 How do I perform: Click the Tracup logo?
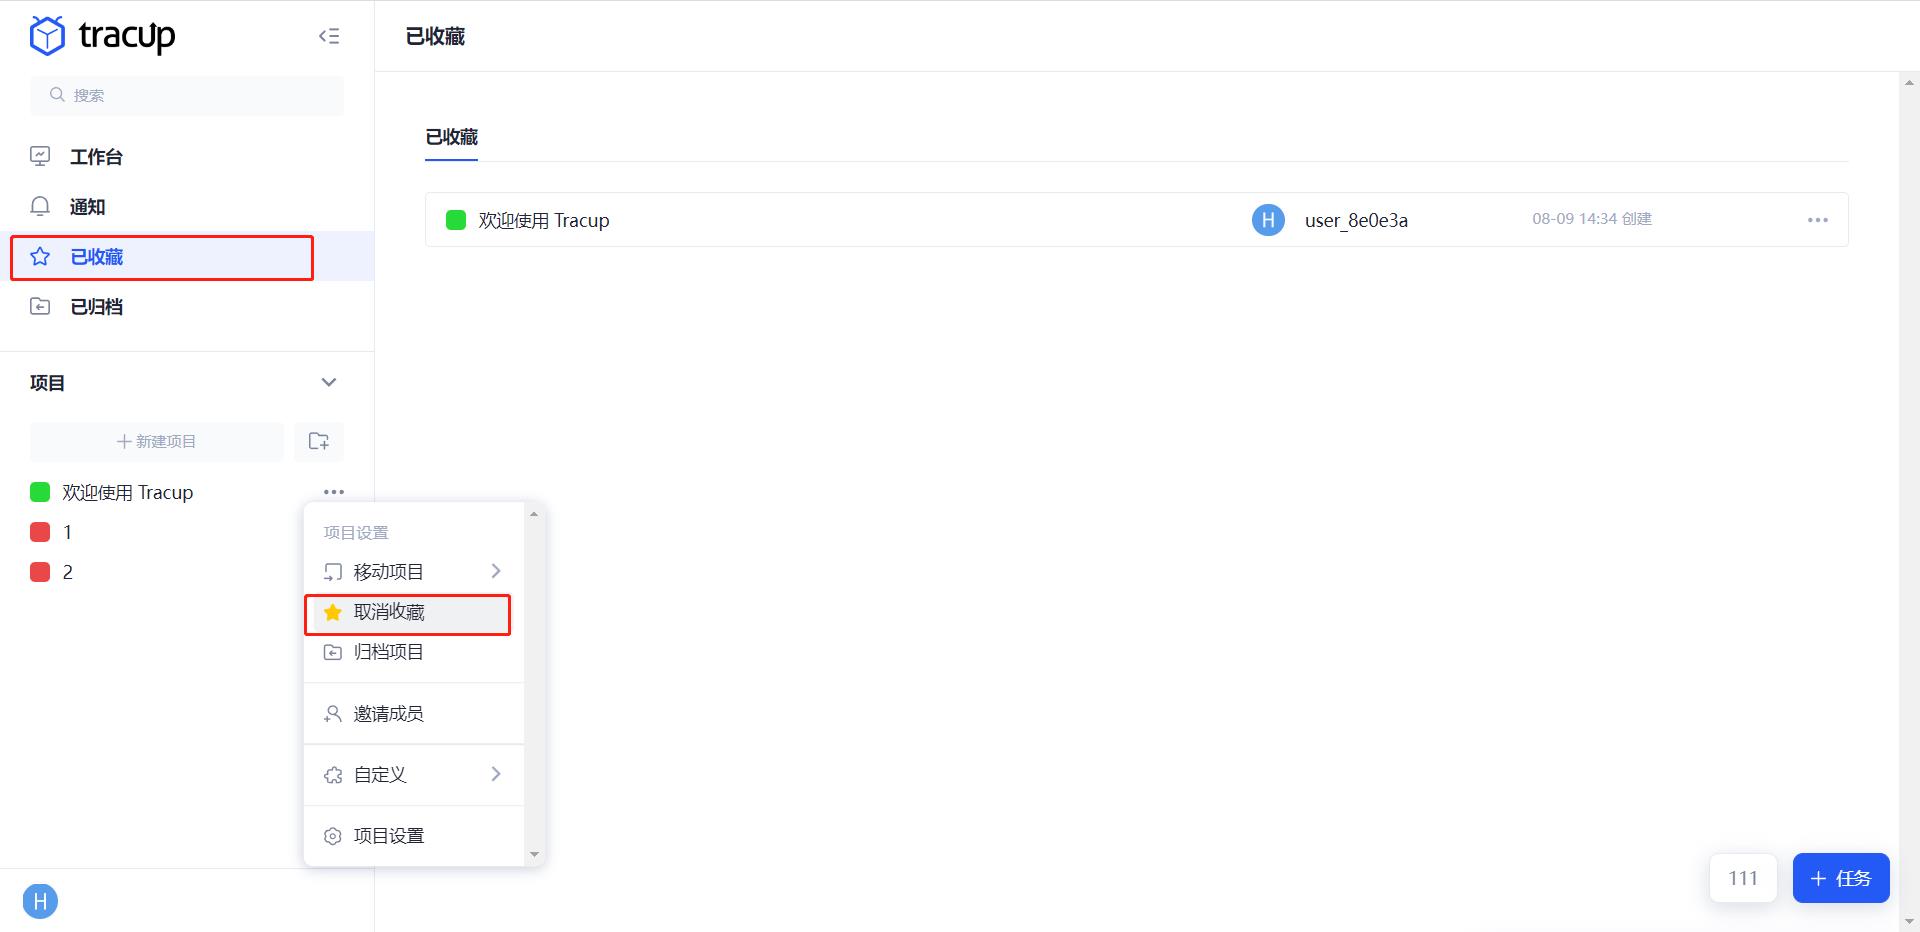[102, 36]
